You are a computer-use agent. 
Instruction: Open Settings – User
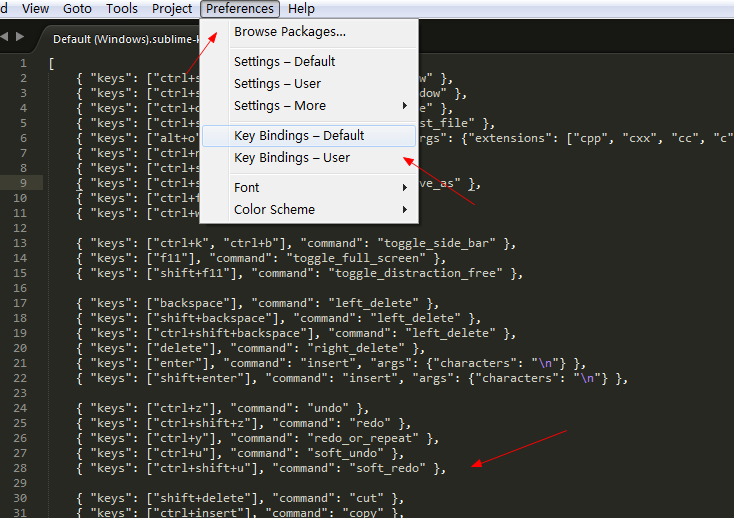click(277, 84)
